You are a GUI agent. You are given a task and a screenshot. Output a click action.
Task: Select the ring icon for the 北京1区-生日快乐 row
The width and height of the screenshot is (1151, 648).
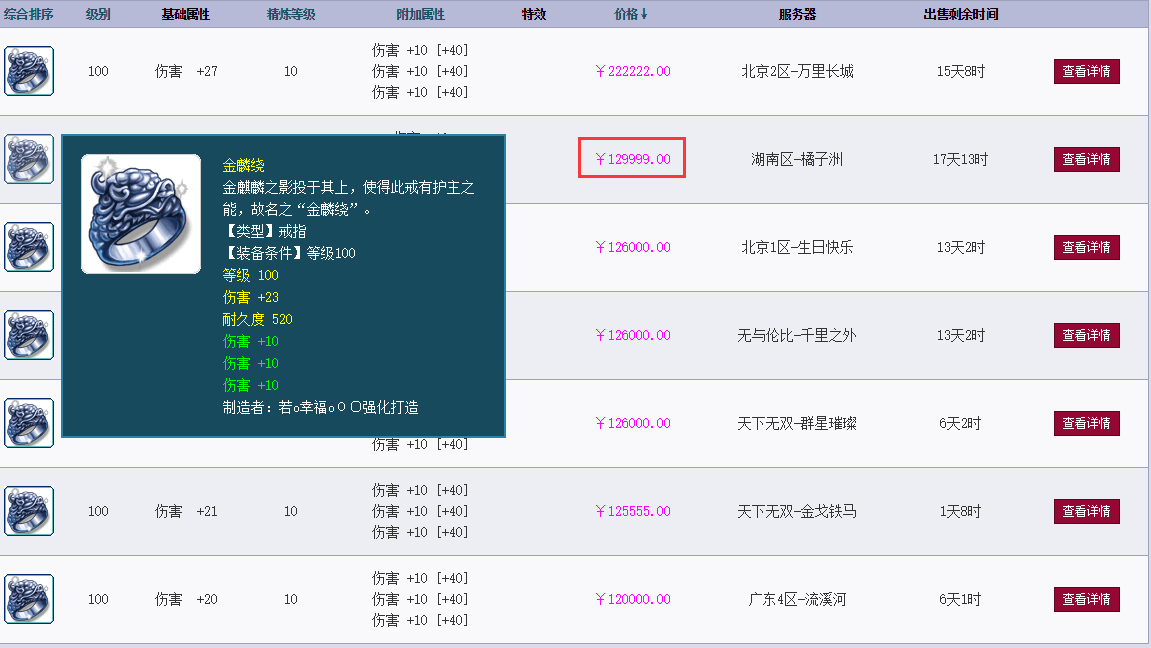point(28,247)
